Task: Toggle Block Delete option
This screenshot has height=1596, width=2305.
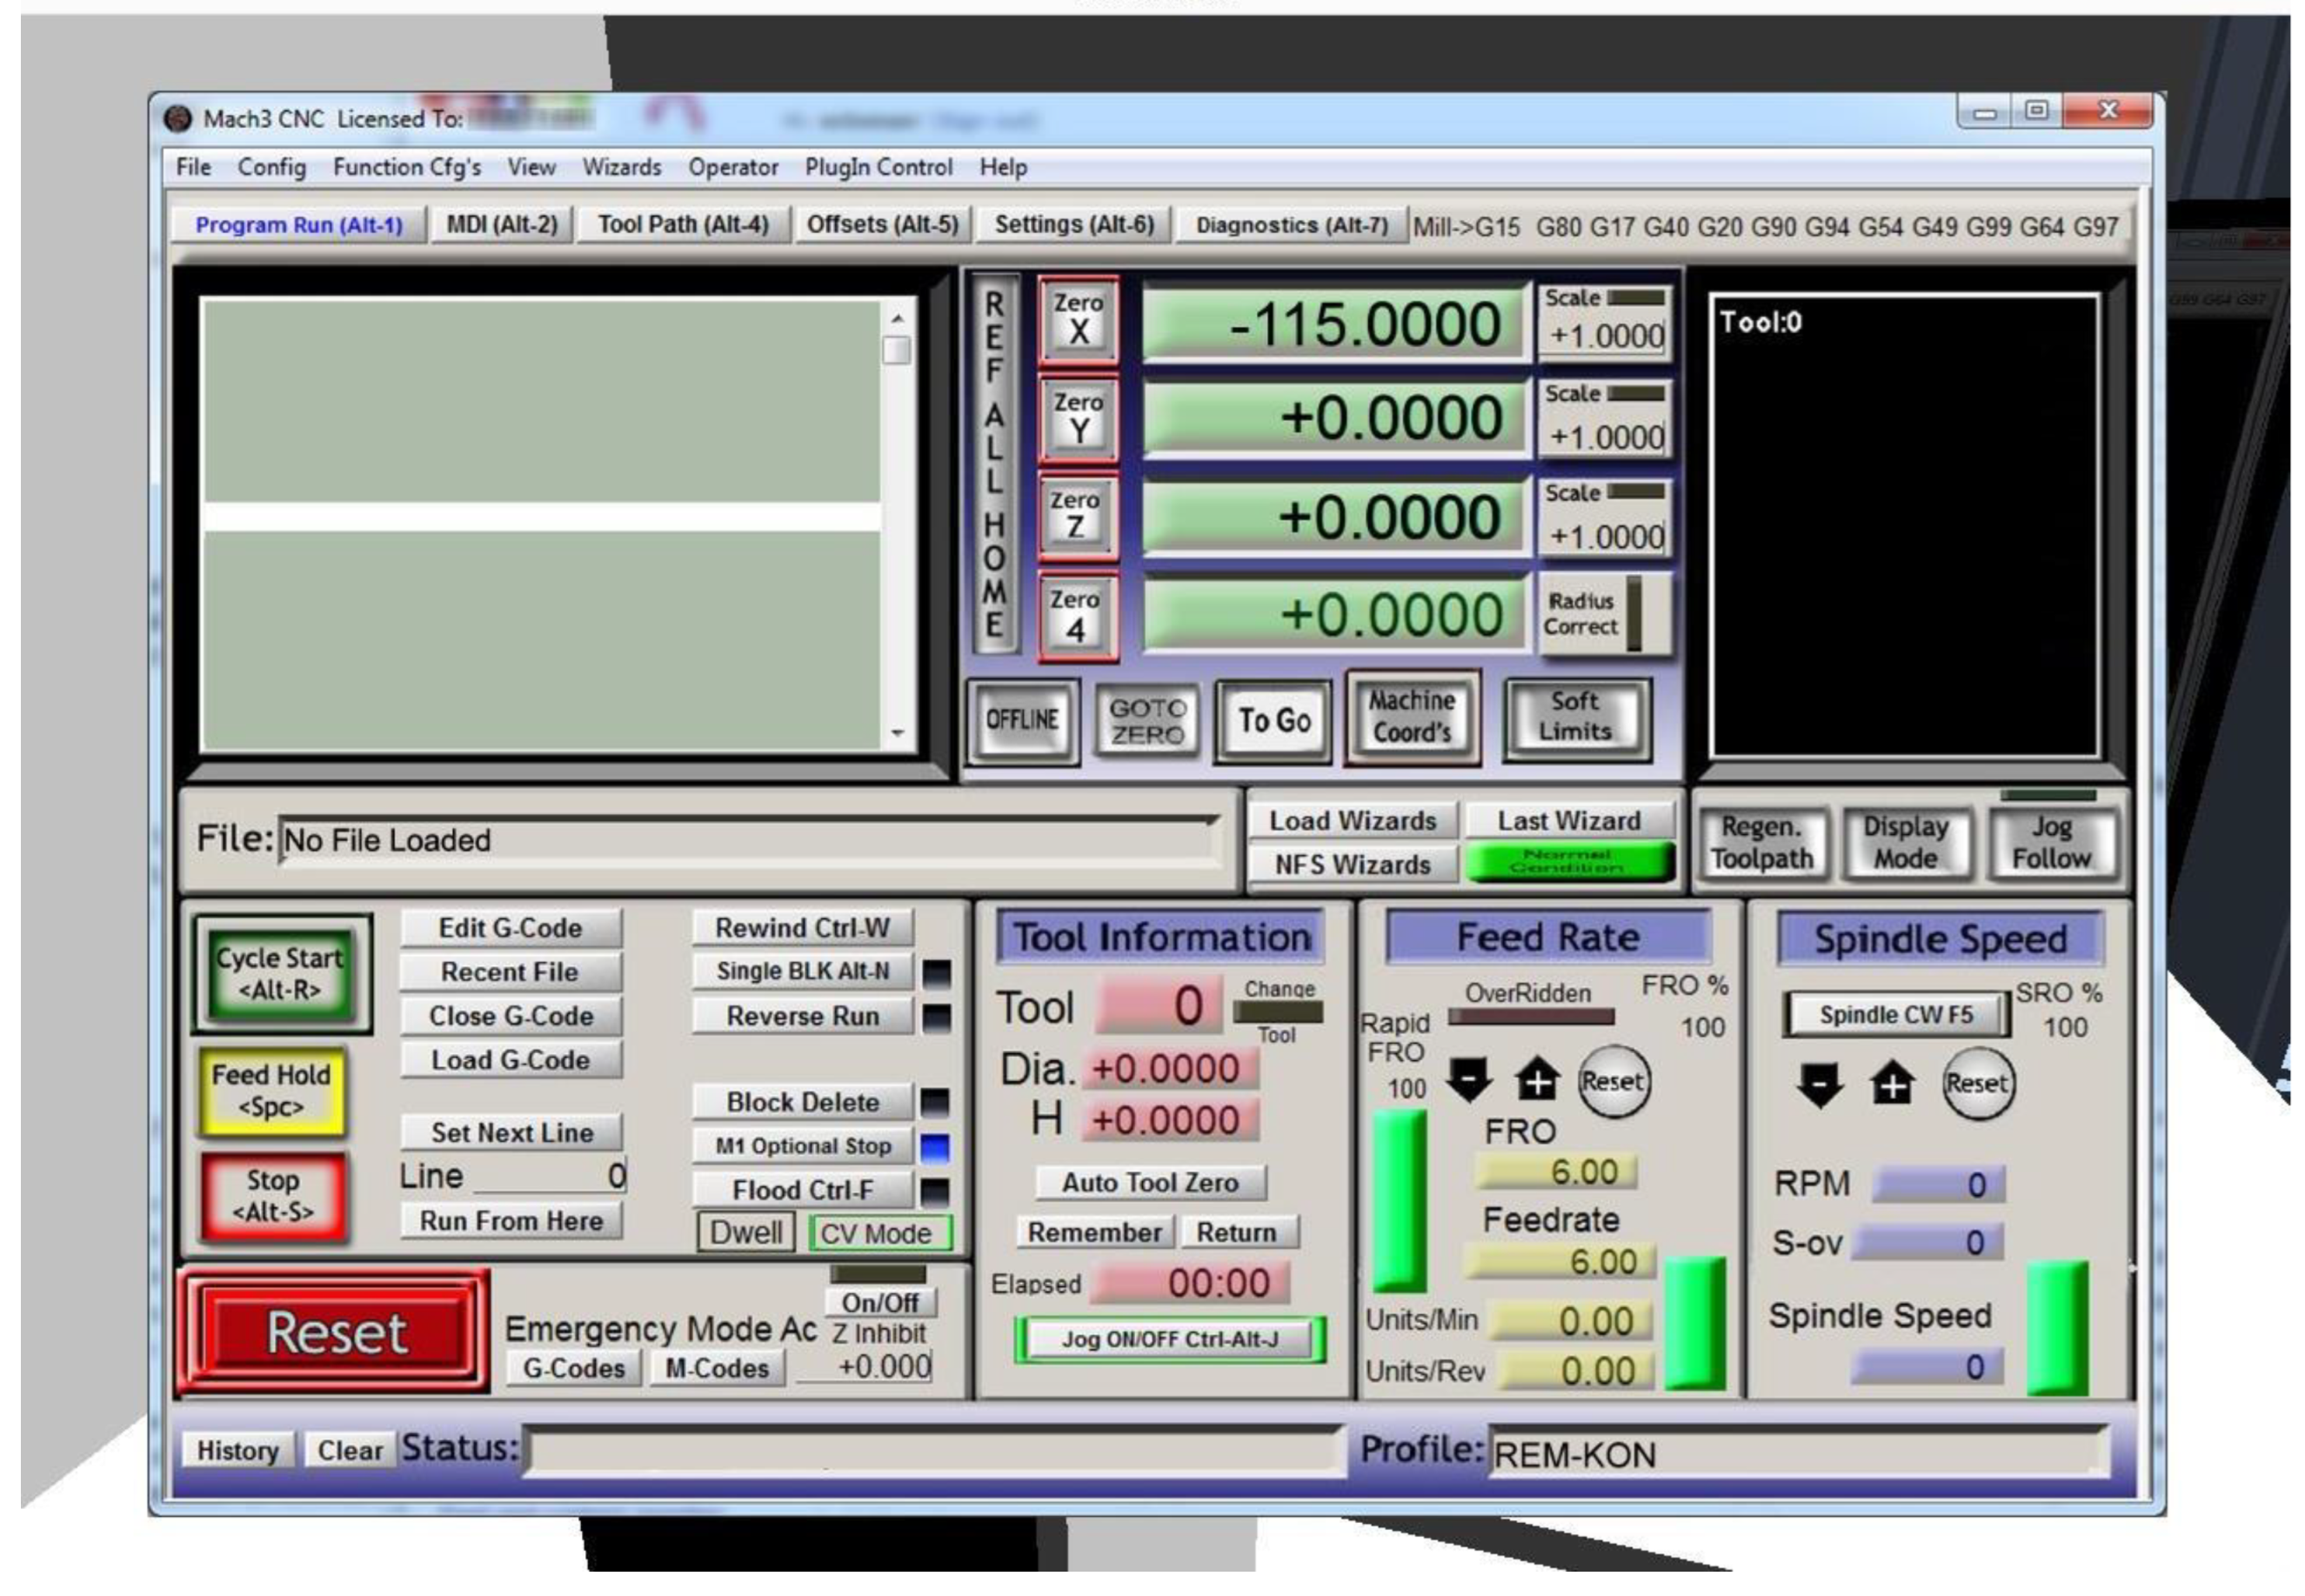Action: [x=802, y=1103]
